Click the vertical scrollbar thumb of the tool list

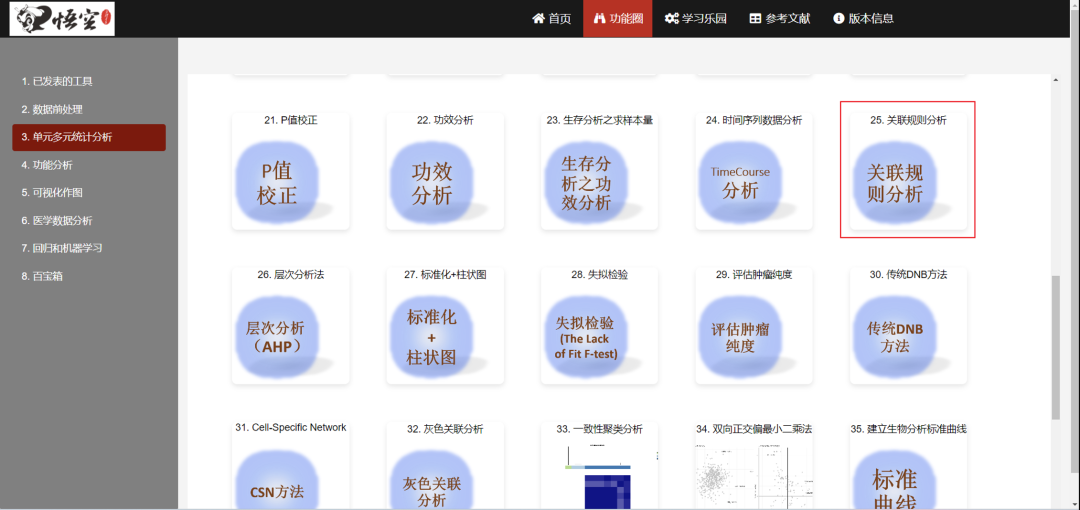click(x=1056, y=348)
